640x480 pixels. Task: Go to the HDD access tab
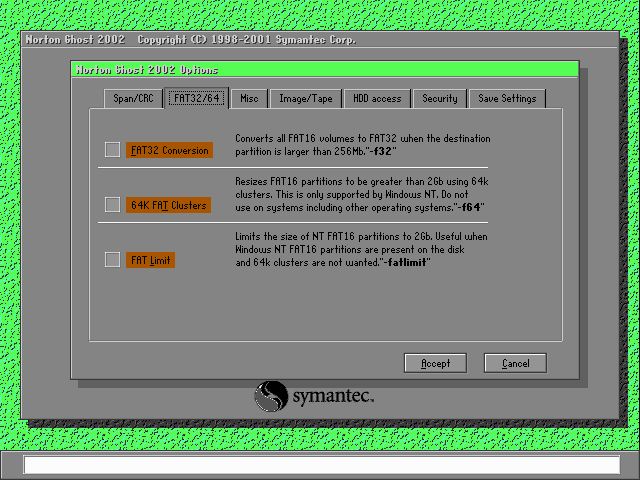(377, 98)
